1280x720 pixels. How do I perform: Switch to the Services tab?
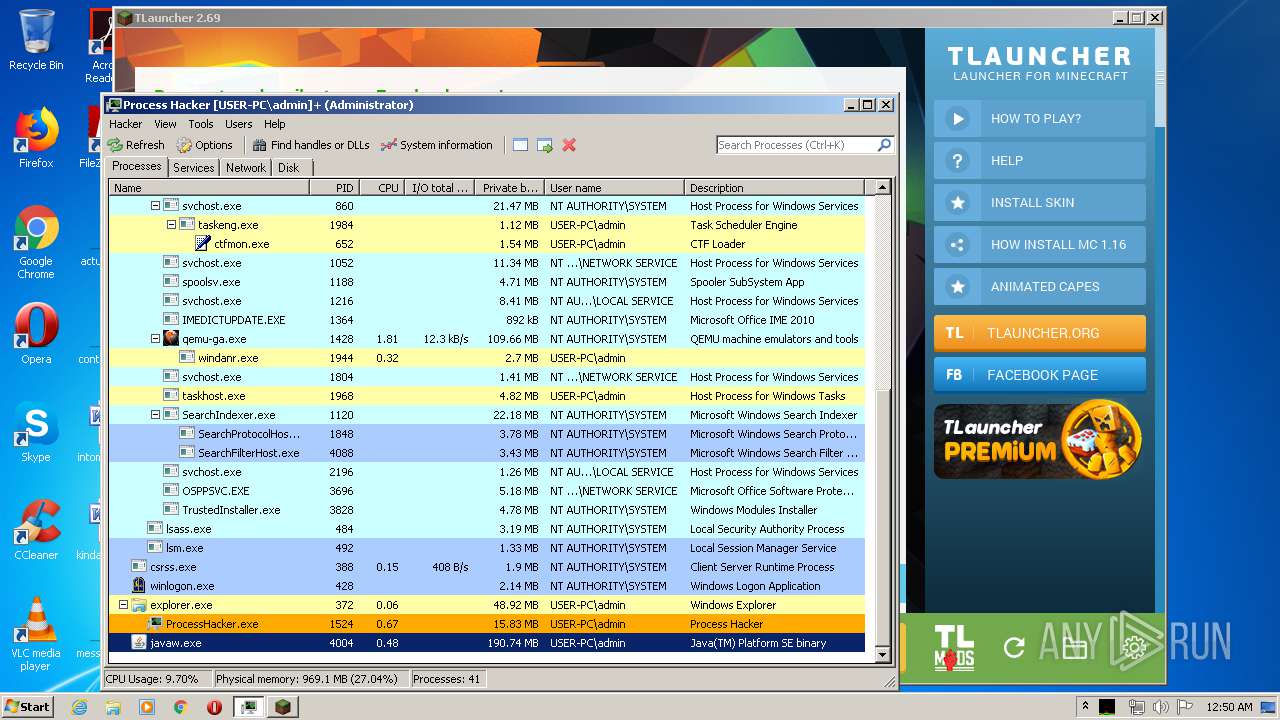(193, 168)
